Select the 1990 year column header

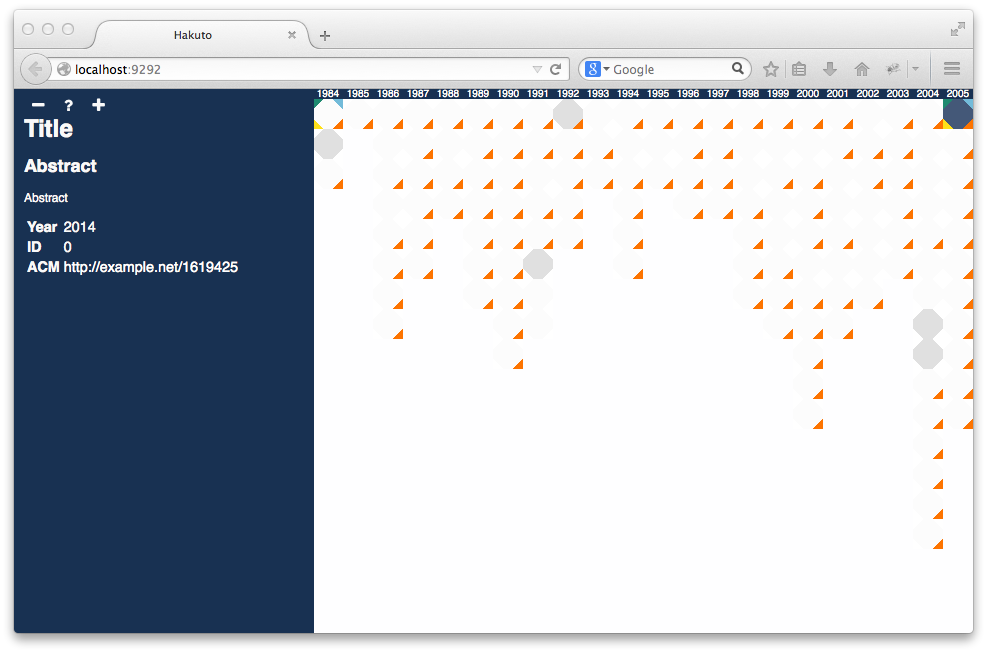click(508, 94)
